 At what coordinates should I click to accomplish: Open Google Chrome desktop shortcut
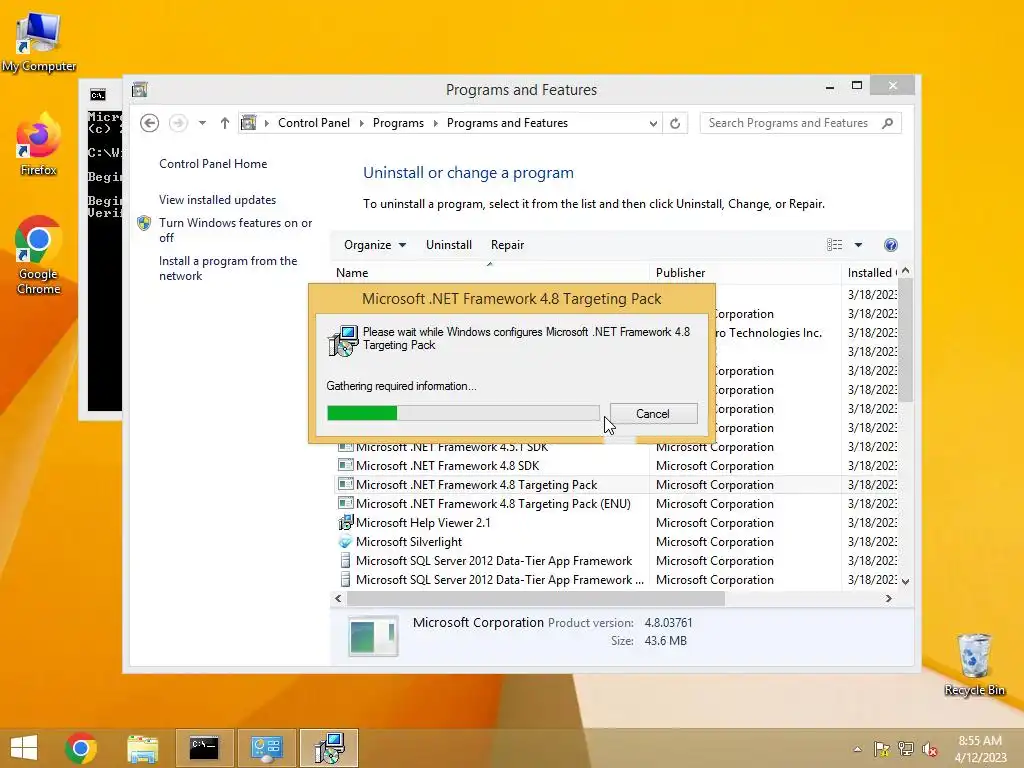[38, 255]
